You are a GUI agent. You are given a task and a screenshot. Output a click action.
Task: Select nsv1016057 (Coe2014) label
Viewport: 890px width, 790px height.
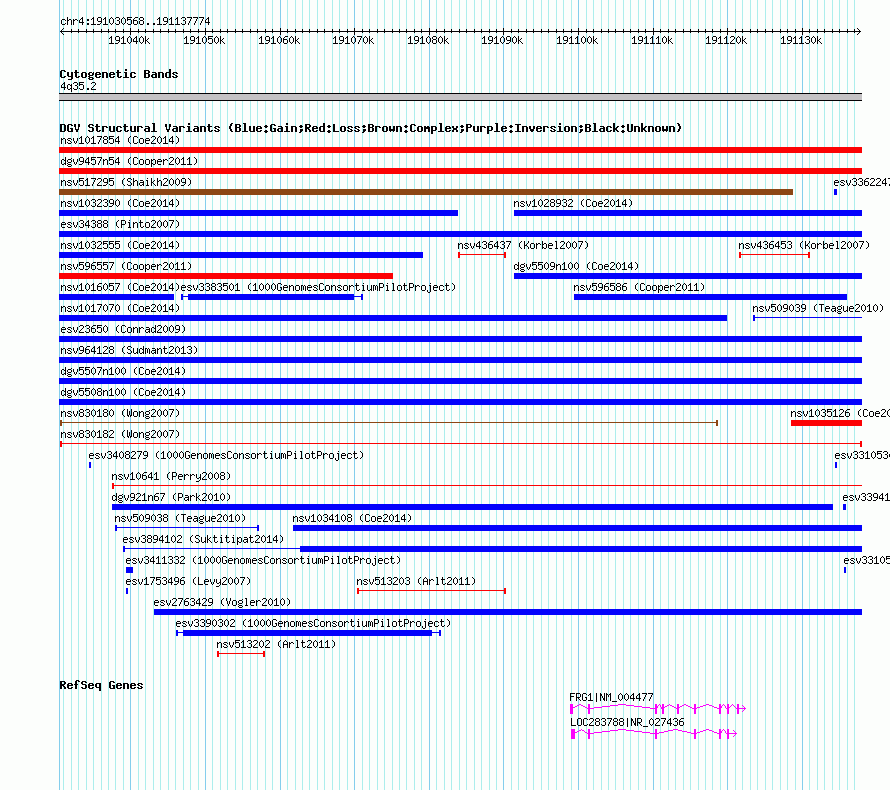pyautogui.click(x=120, y=287)
